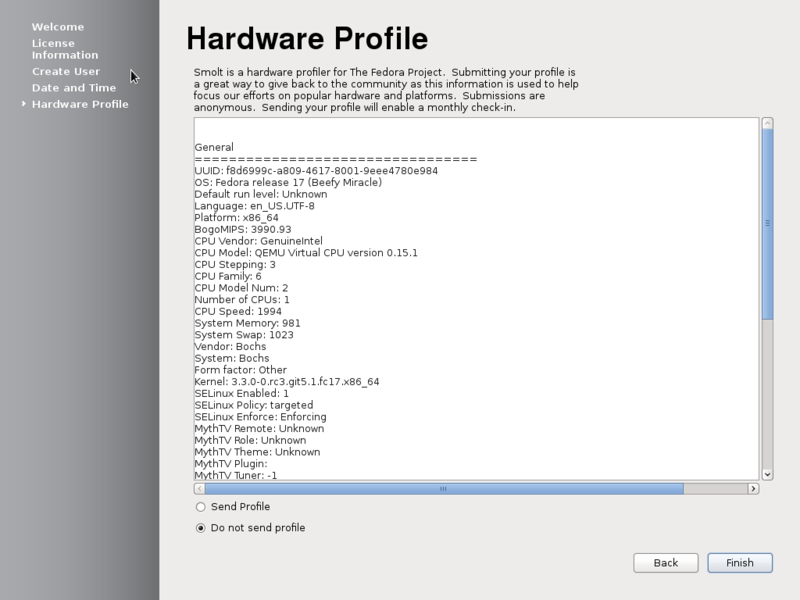Click the MythTV Role: Unknown line
800x600 pixels.
click(x=250, y=441)
